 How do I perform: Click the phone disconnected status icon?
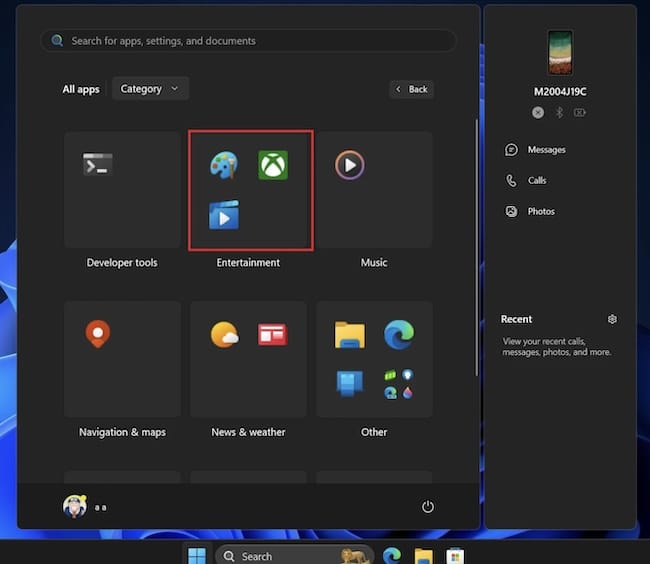tap(538, 112)
